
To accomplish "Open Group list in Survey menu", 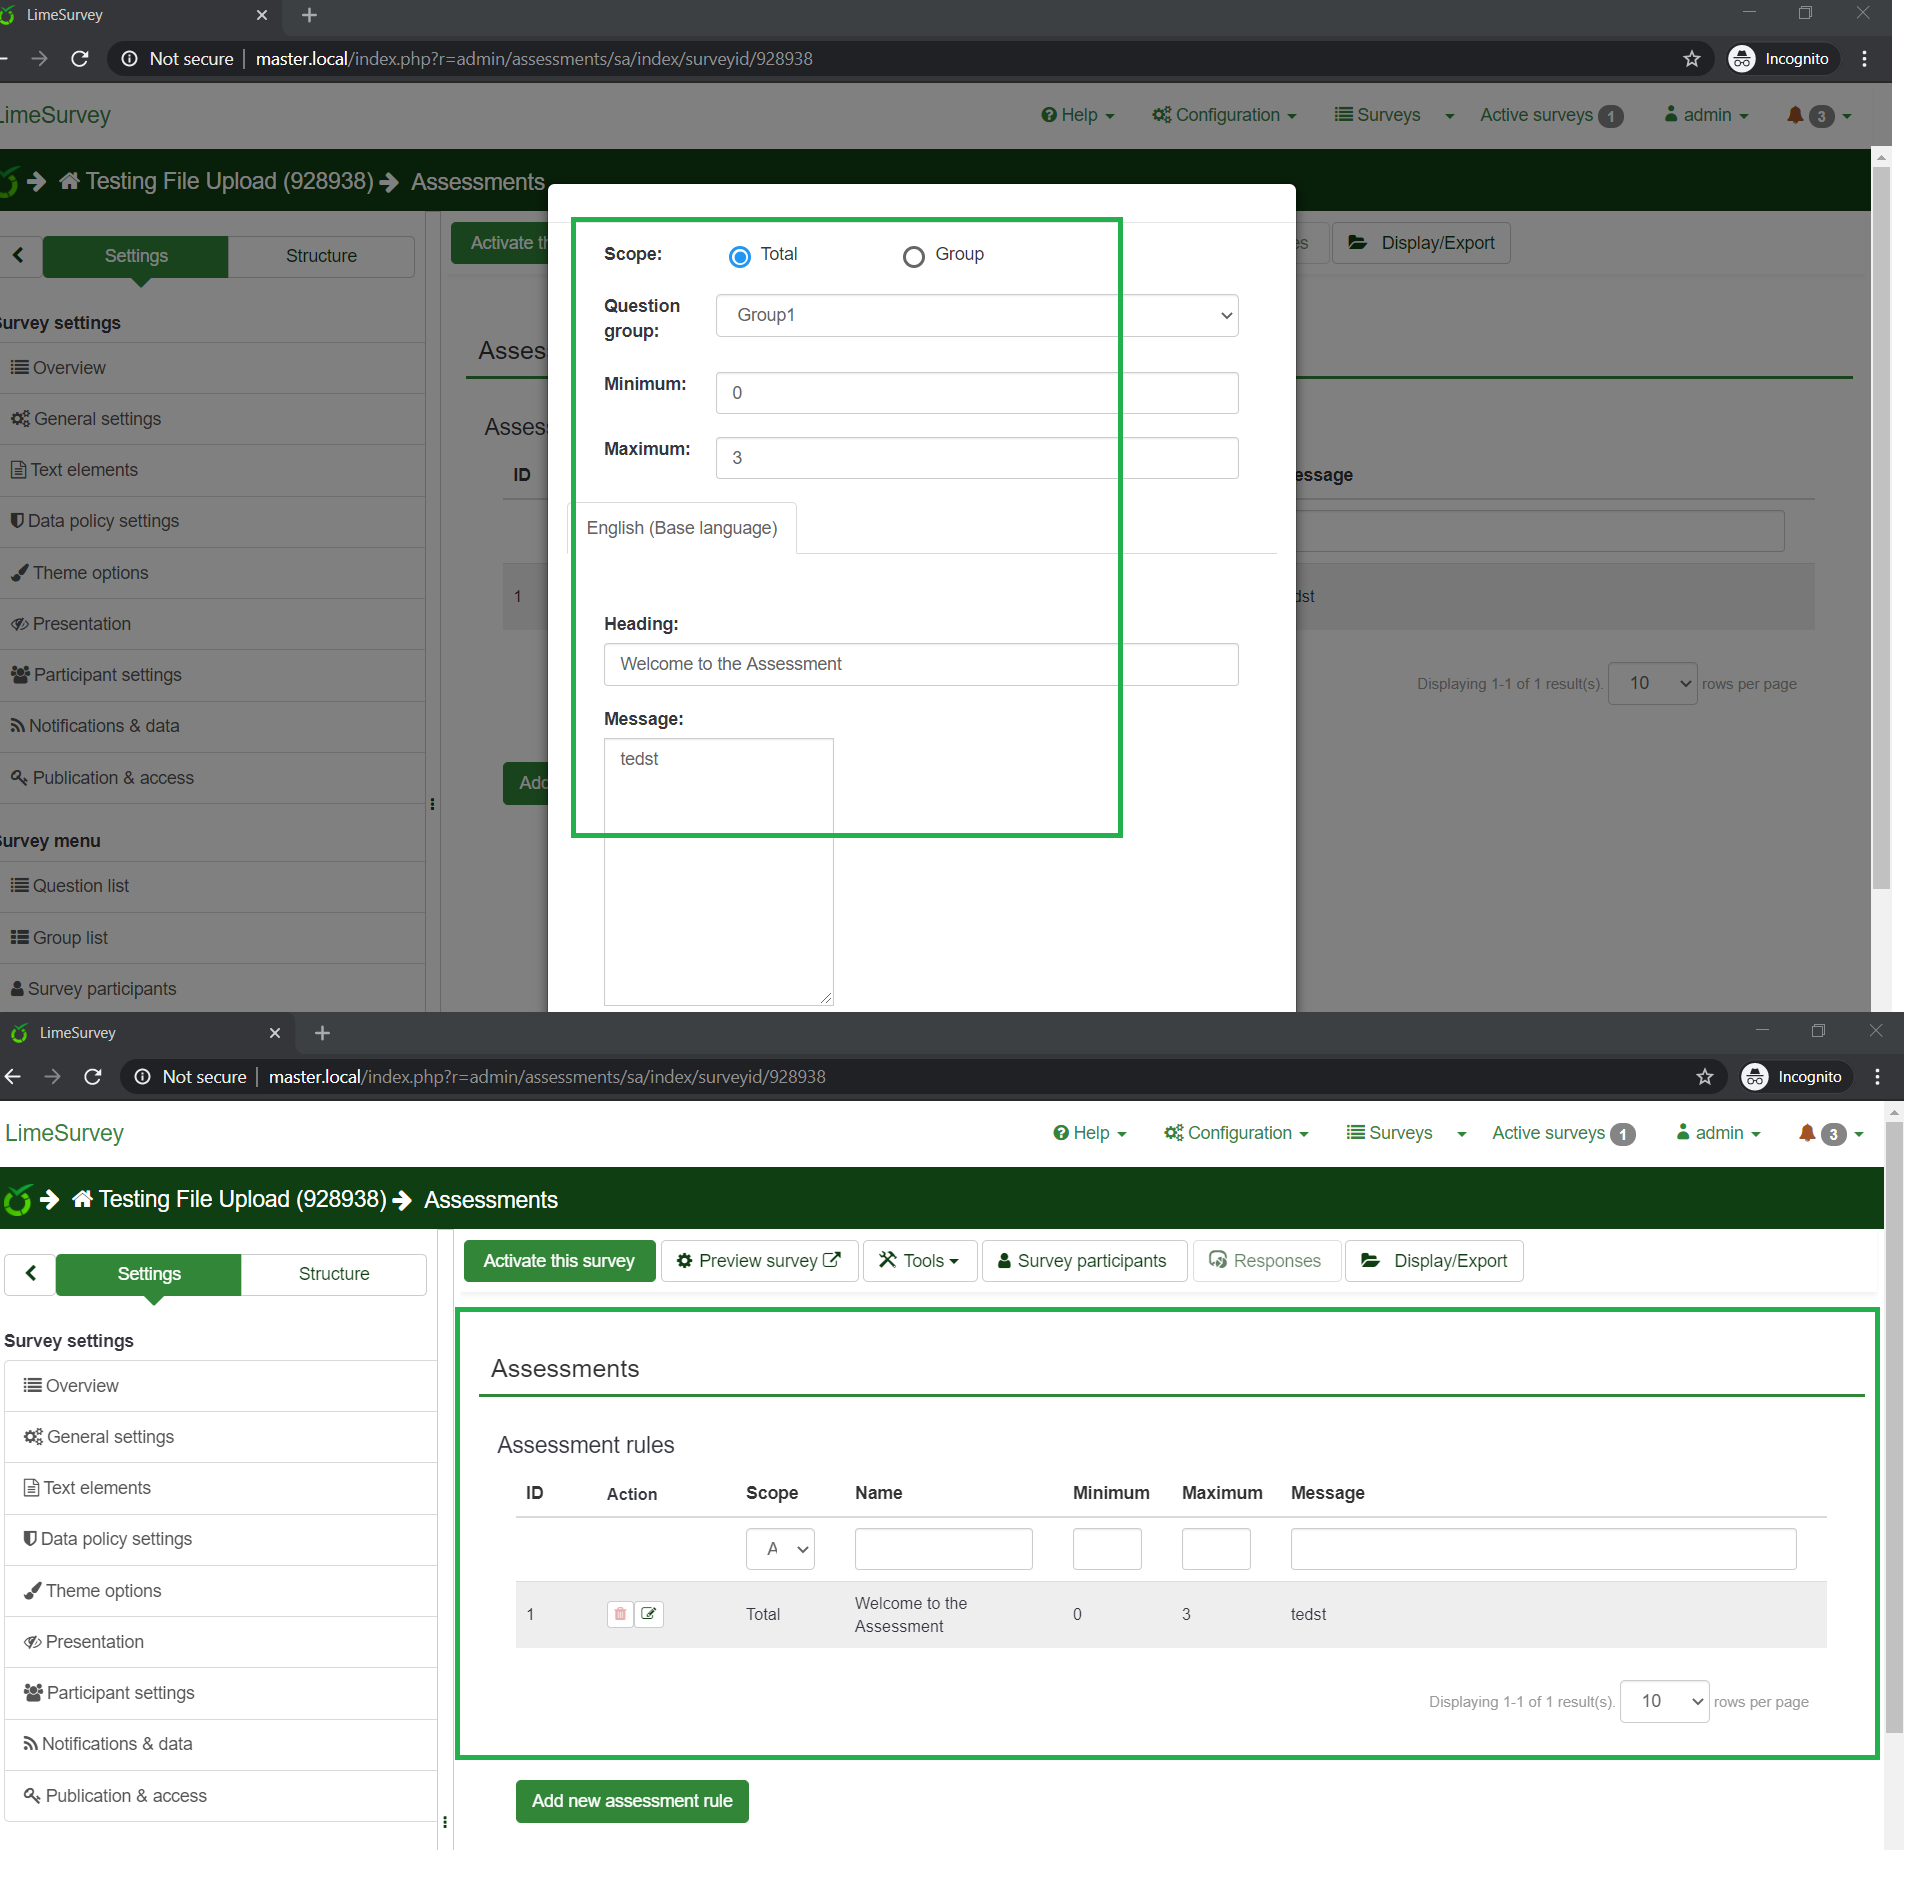I will [70, 937].
